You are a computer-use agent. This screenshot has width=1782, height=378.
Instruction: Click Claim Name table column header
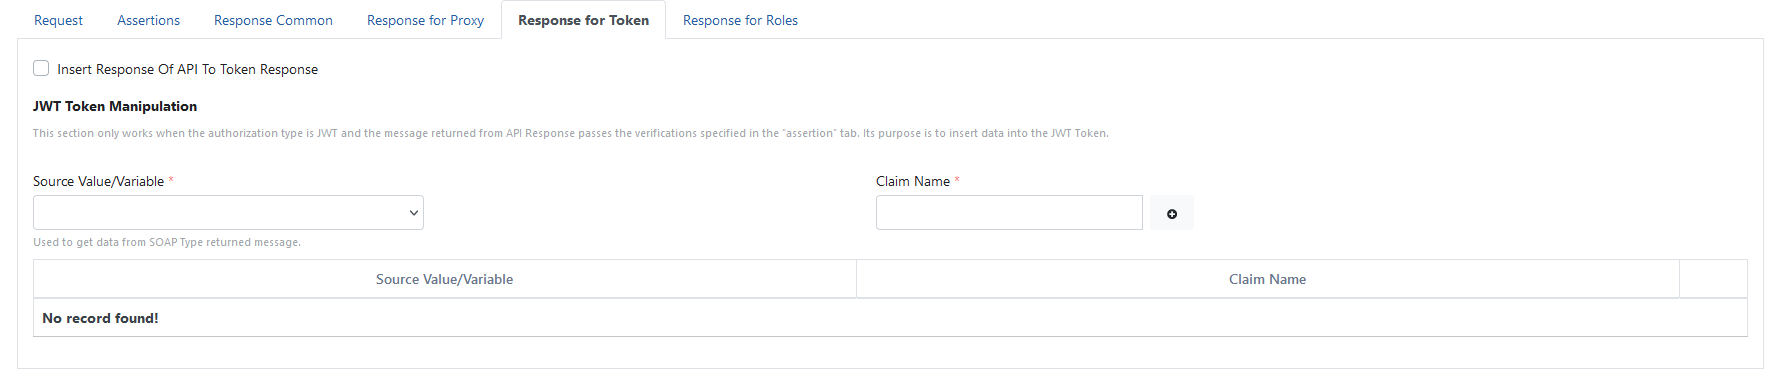coord(1267,279)
